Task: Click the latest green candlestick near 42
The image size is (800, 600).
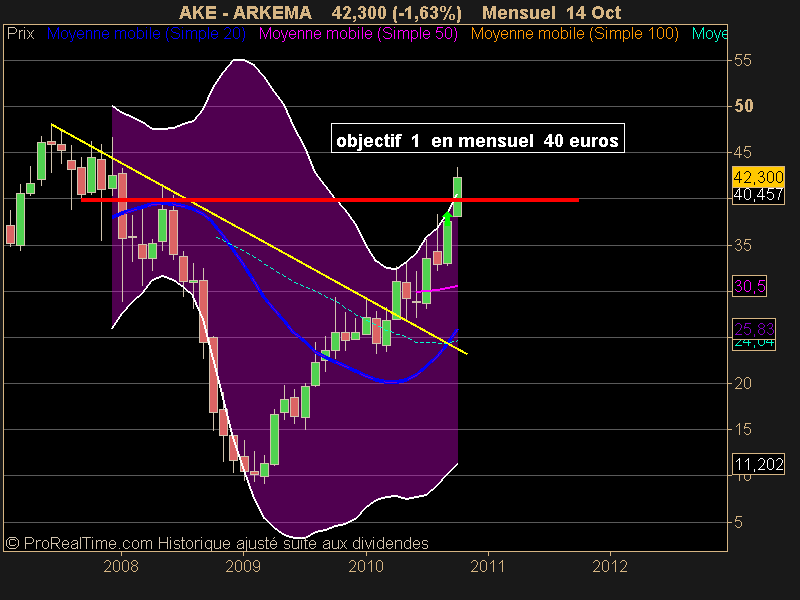Action: tap(458, 196)
